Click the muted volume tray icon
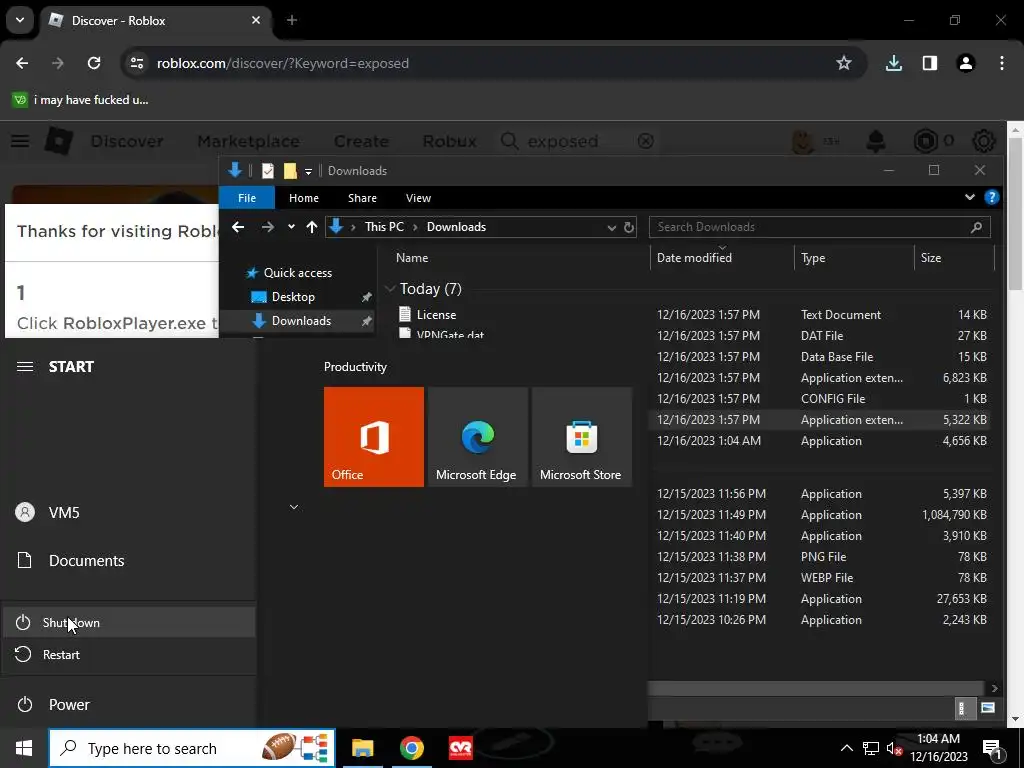The height and width of the screenshot is (768, 1024). (894, 748)
